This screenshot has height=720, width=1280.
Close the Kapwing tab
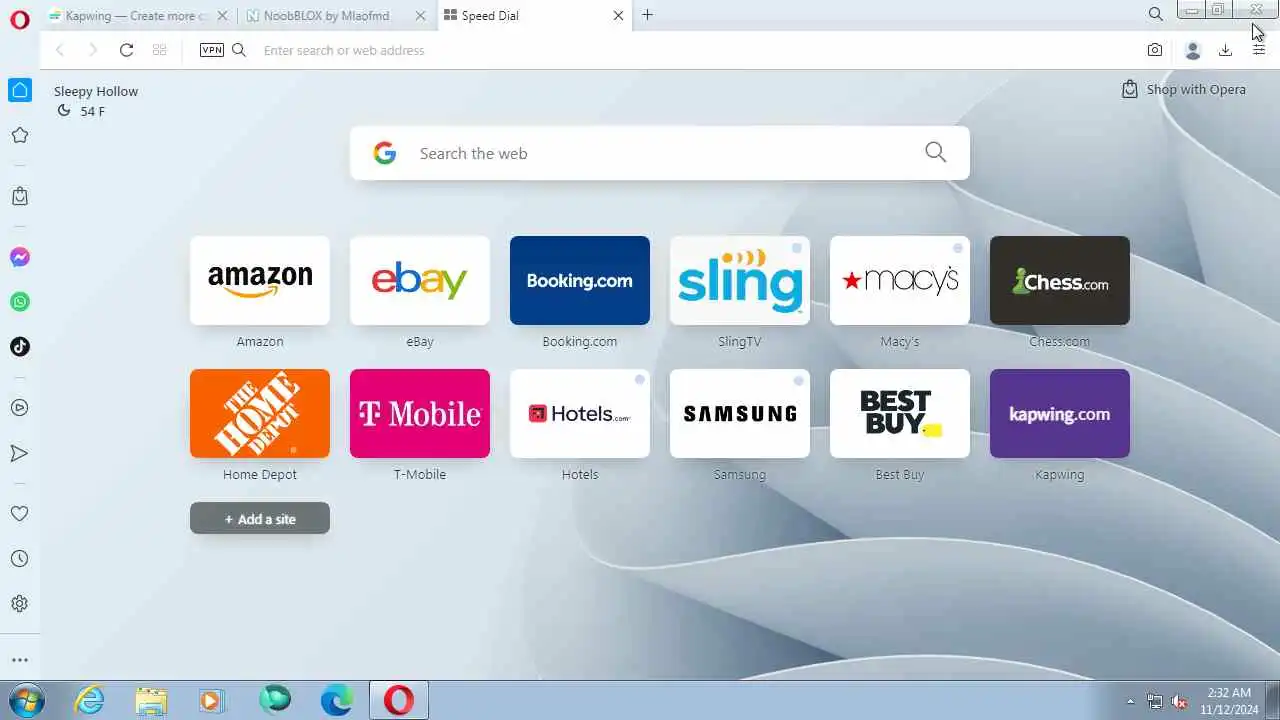coord(222,15)
